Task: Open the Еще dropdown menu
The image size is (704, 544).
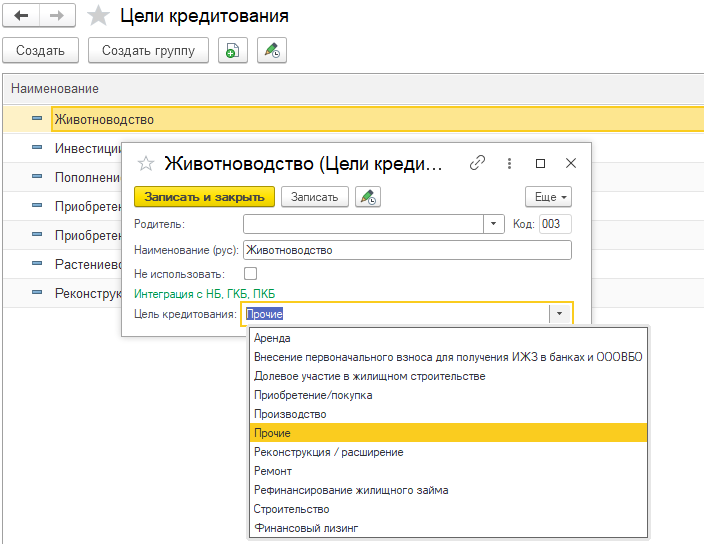Action: (x=548, y=197)
